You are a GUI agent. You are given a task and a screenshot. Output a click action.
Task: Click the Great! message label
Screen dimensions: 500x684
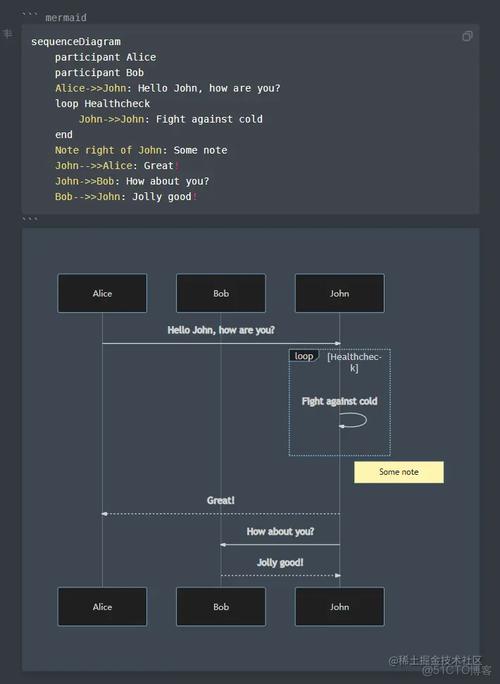point(221,500)
